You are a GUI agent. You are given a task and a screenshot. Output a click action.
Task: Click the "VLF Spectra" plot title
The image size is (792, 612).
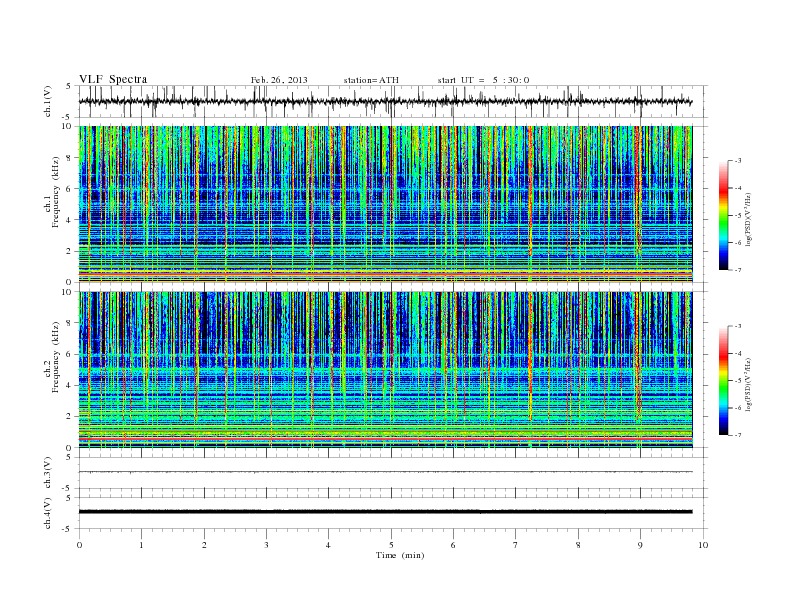(x=113, y=79)
